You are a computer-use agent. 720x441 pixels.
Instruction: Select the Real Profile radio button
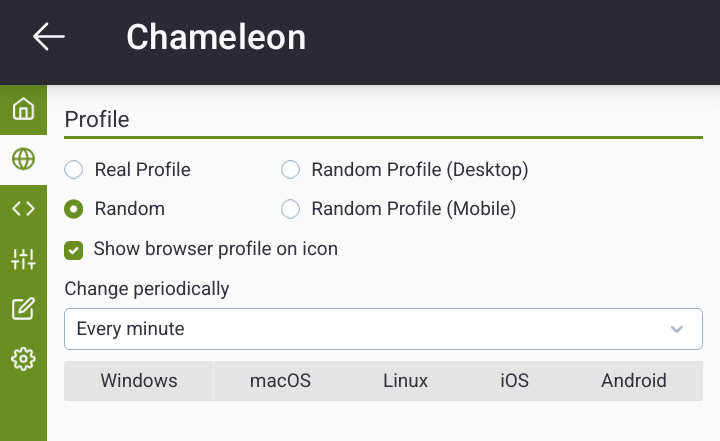[74, 170]
